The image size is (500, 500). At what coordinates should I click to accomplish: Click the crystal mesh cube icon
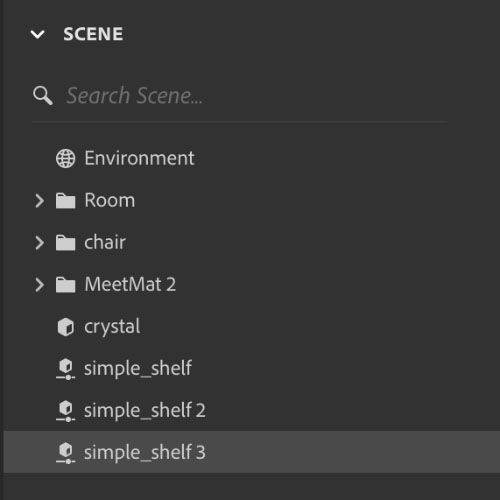[65, 327]
